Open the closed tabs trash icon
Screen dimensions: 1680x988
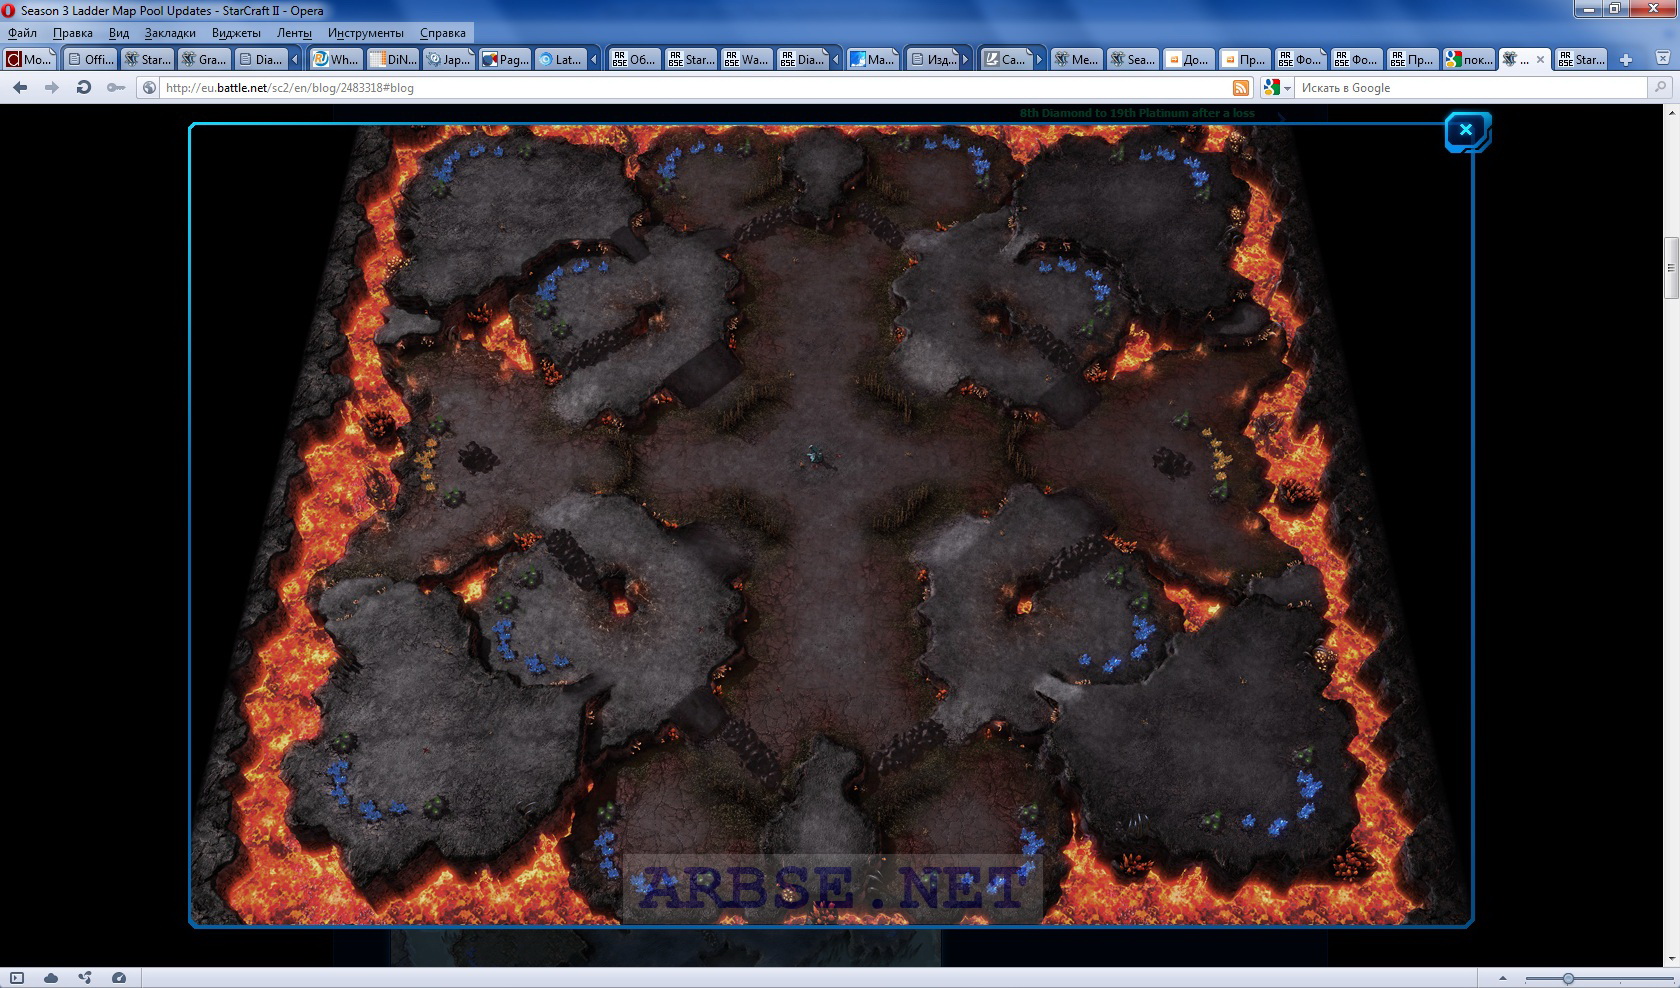coord(1663,60)
